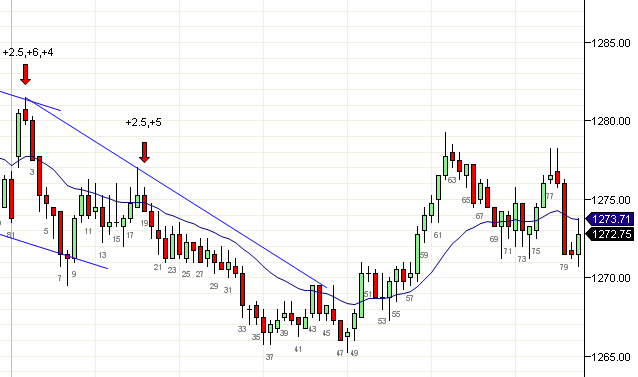
Task: Click bar number label 31
Action: pos(228,290)
